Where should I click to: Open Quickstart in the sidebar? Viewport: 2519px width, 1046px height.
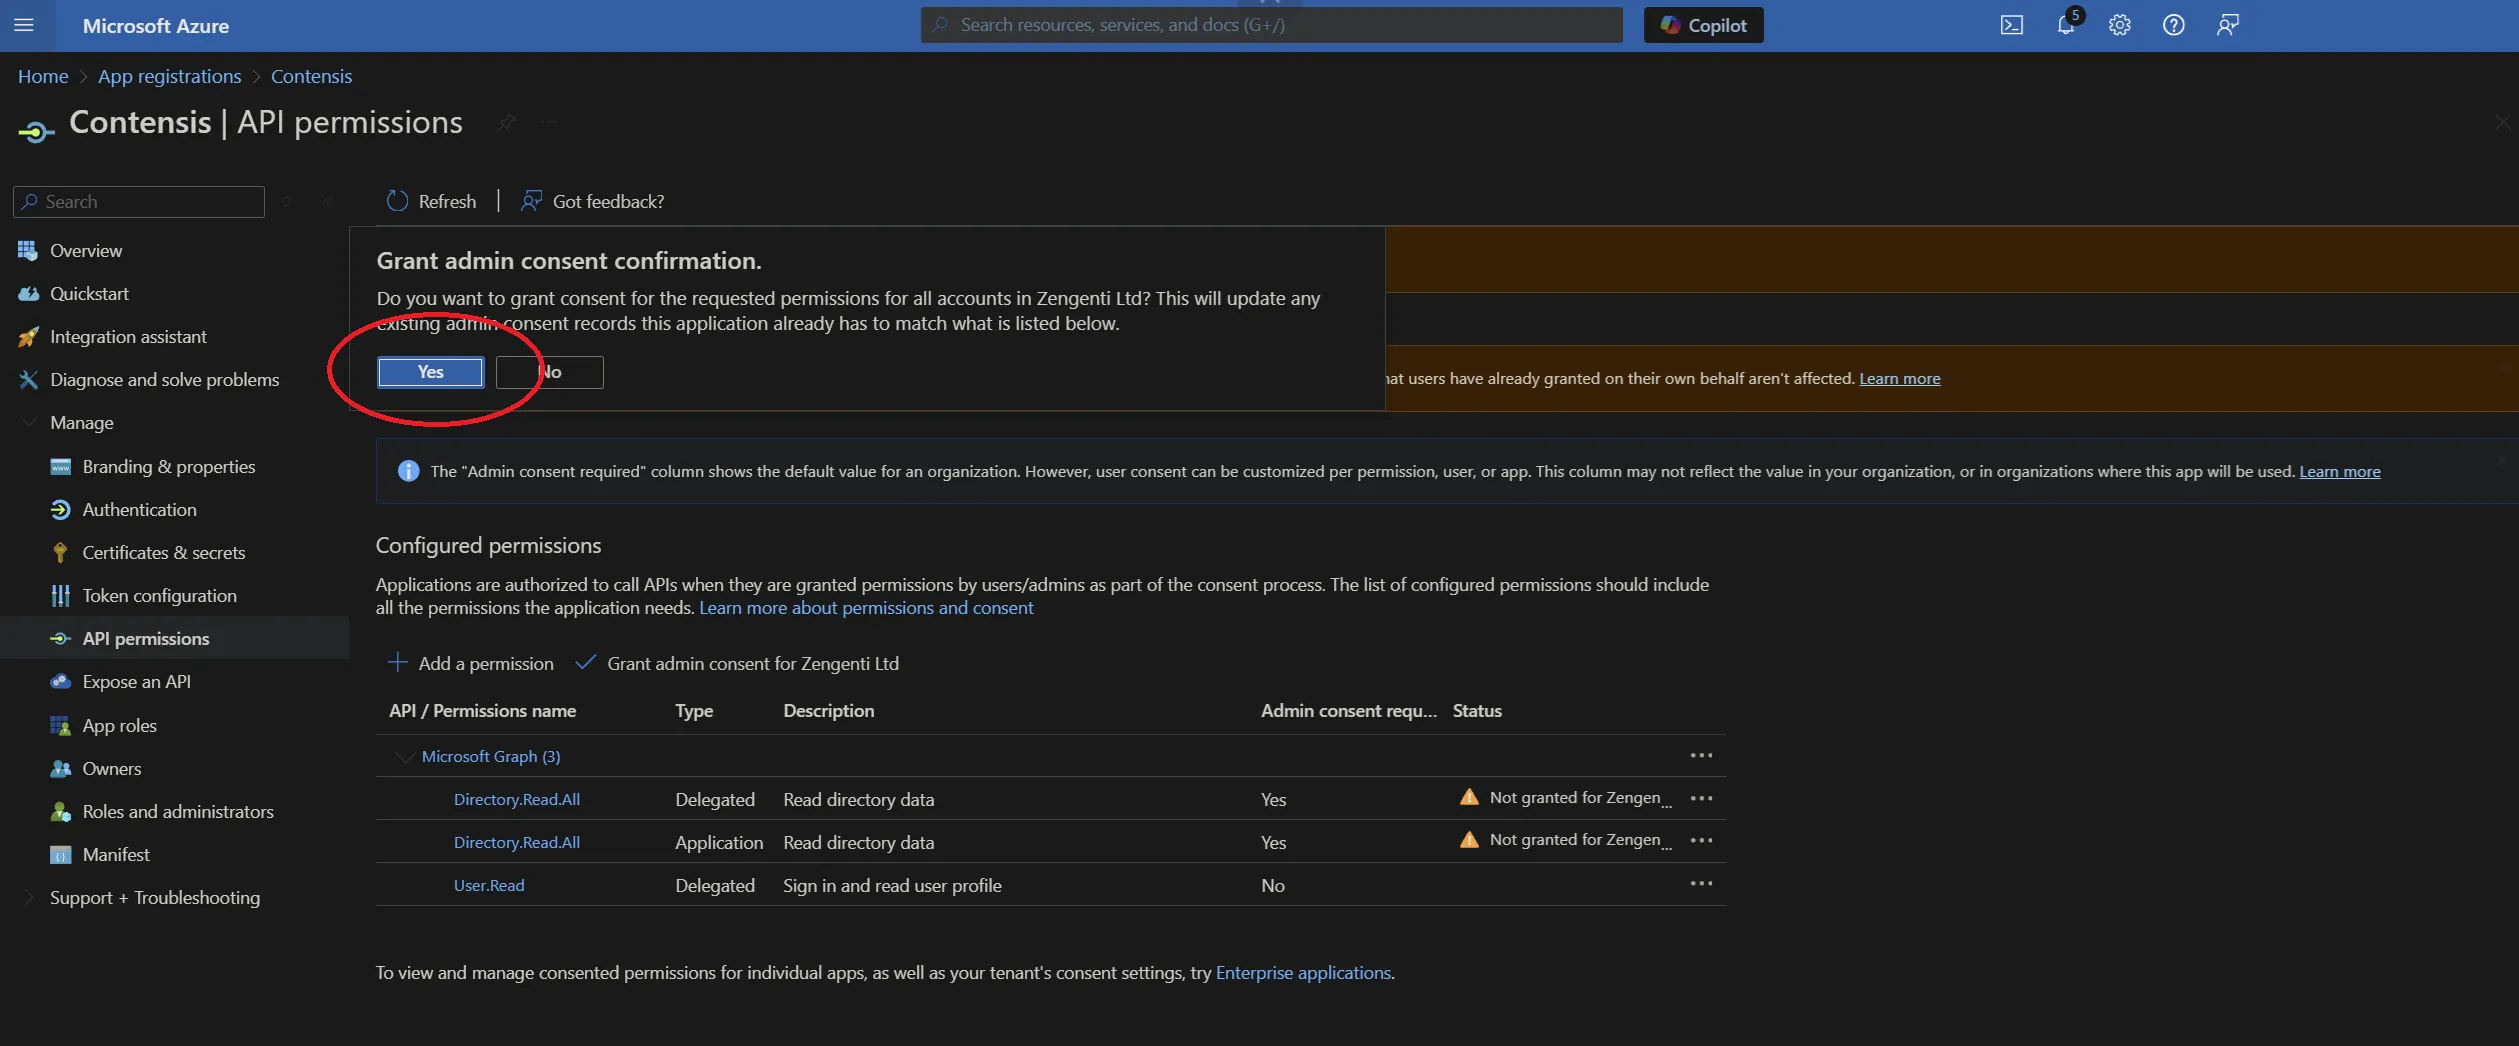[89, 294]
